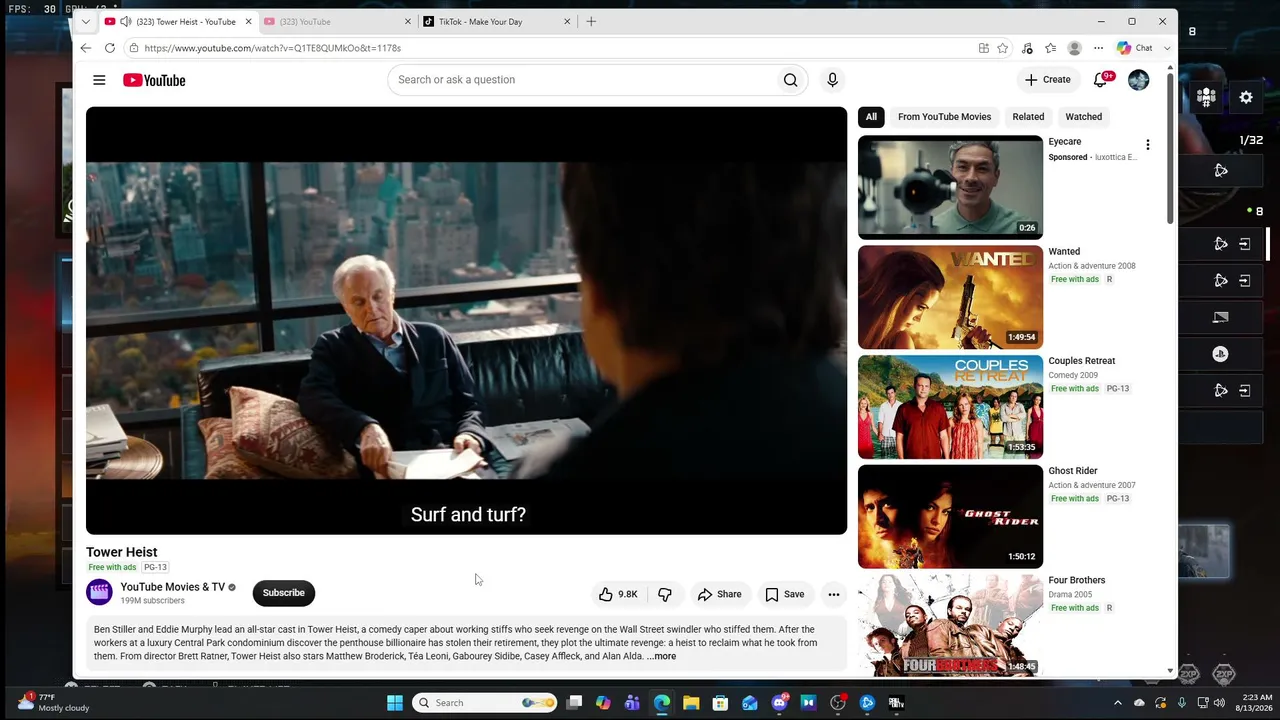
Task: Click the browser address bar URL
Action: click(x=272, y=48)
